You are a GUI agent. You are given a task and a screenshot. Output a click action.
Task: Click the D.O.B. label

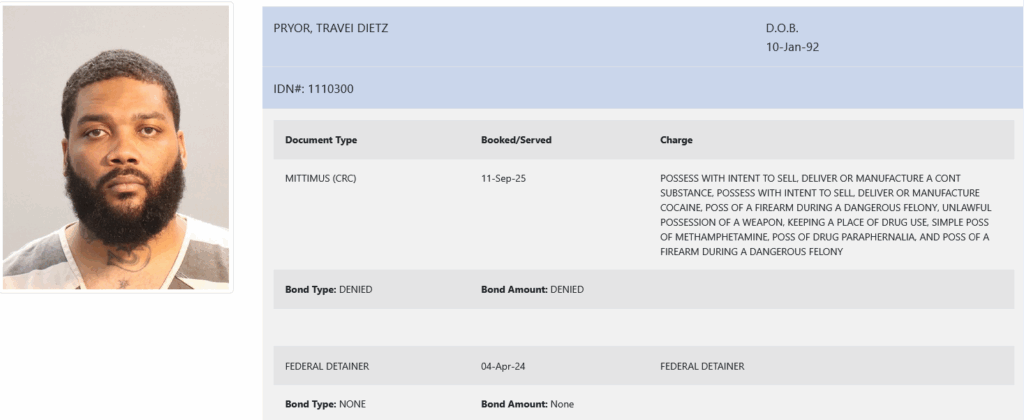coord(782,28)
